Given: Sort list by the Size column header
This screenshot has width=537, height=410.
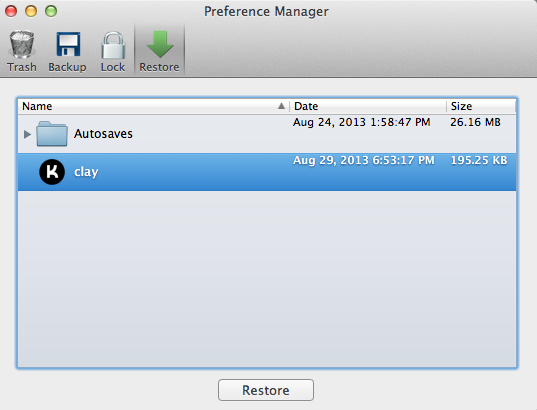Looking at the screenshot, I should tap(481, 106).
